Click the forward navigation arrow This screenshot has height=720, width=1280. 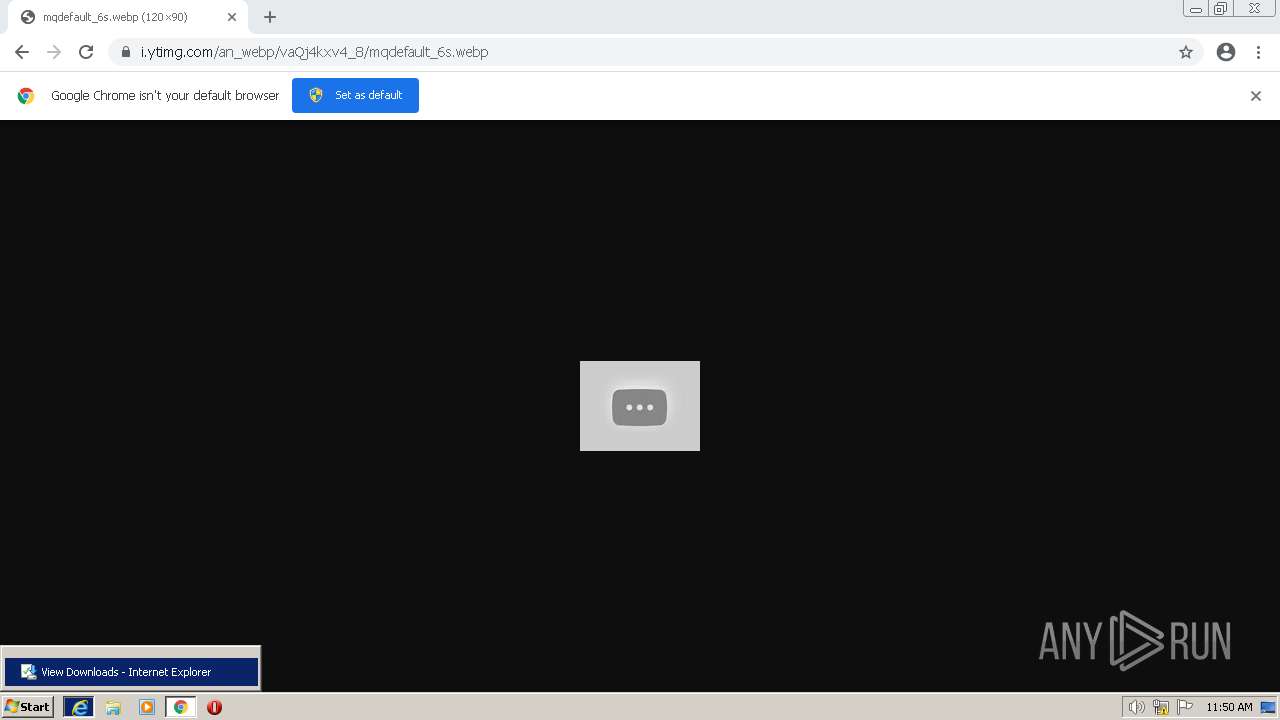click(54, 52)
